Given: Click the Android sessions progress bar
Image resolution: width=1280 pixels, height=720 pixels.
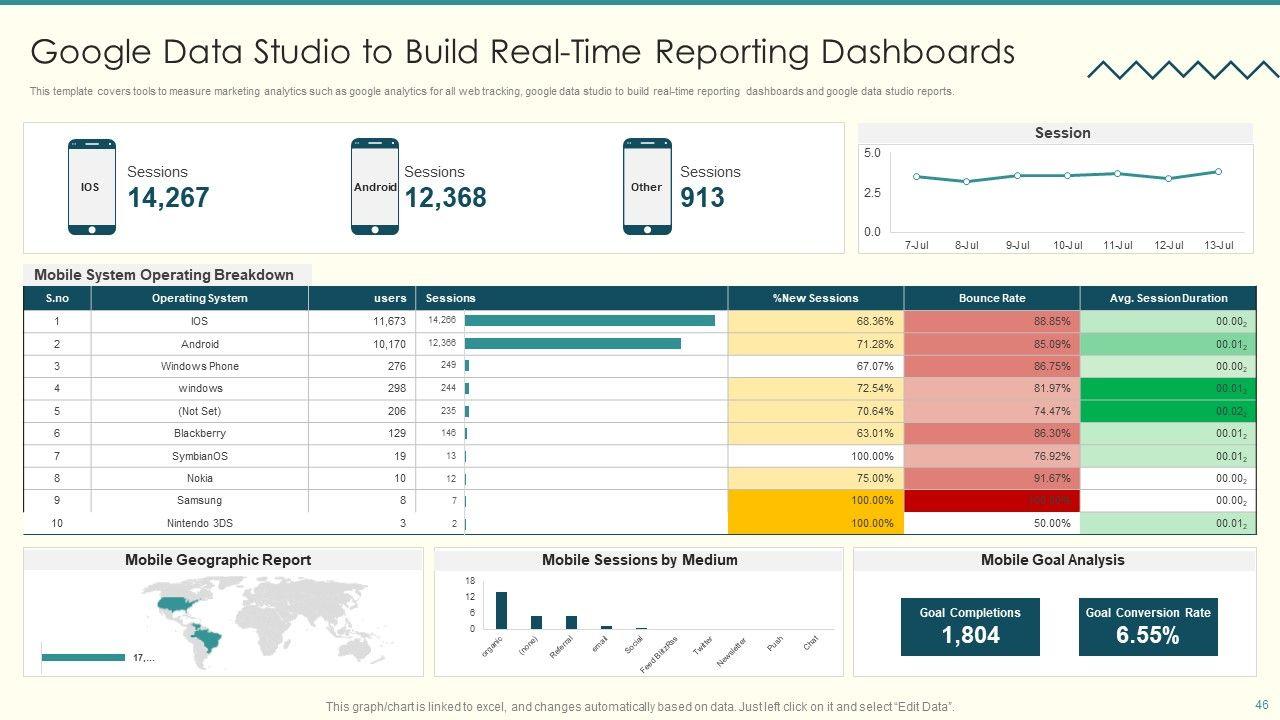Looking at the screenshot, I should pos(572,343).
